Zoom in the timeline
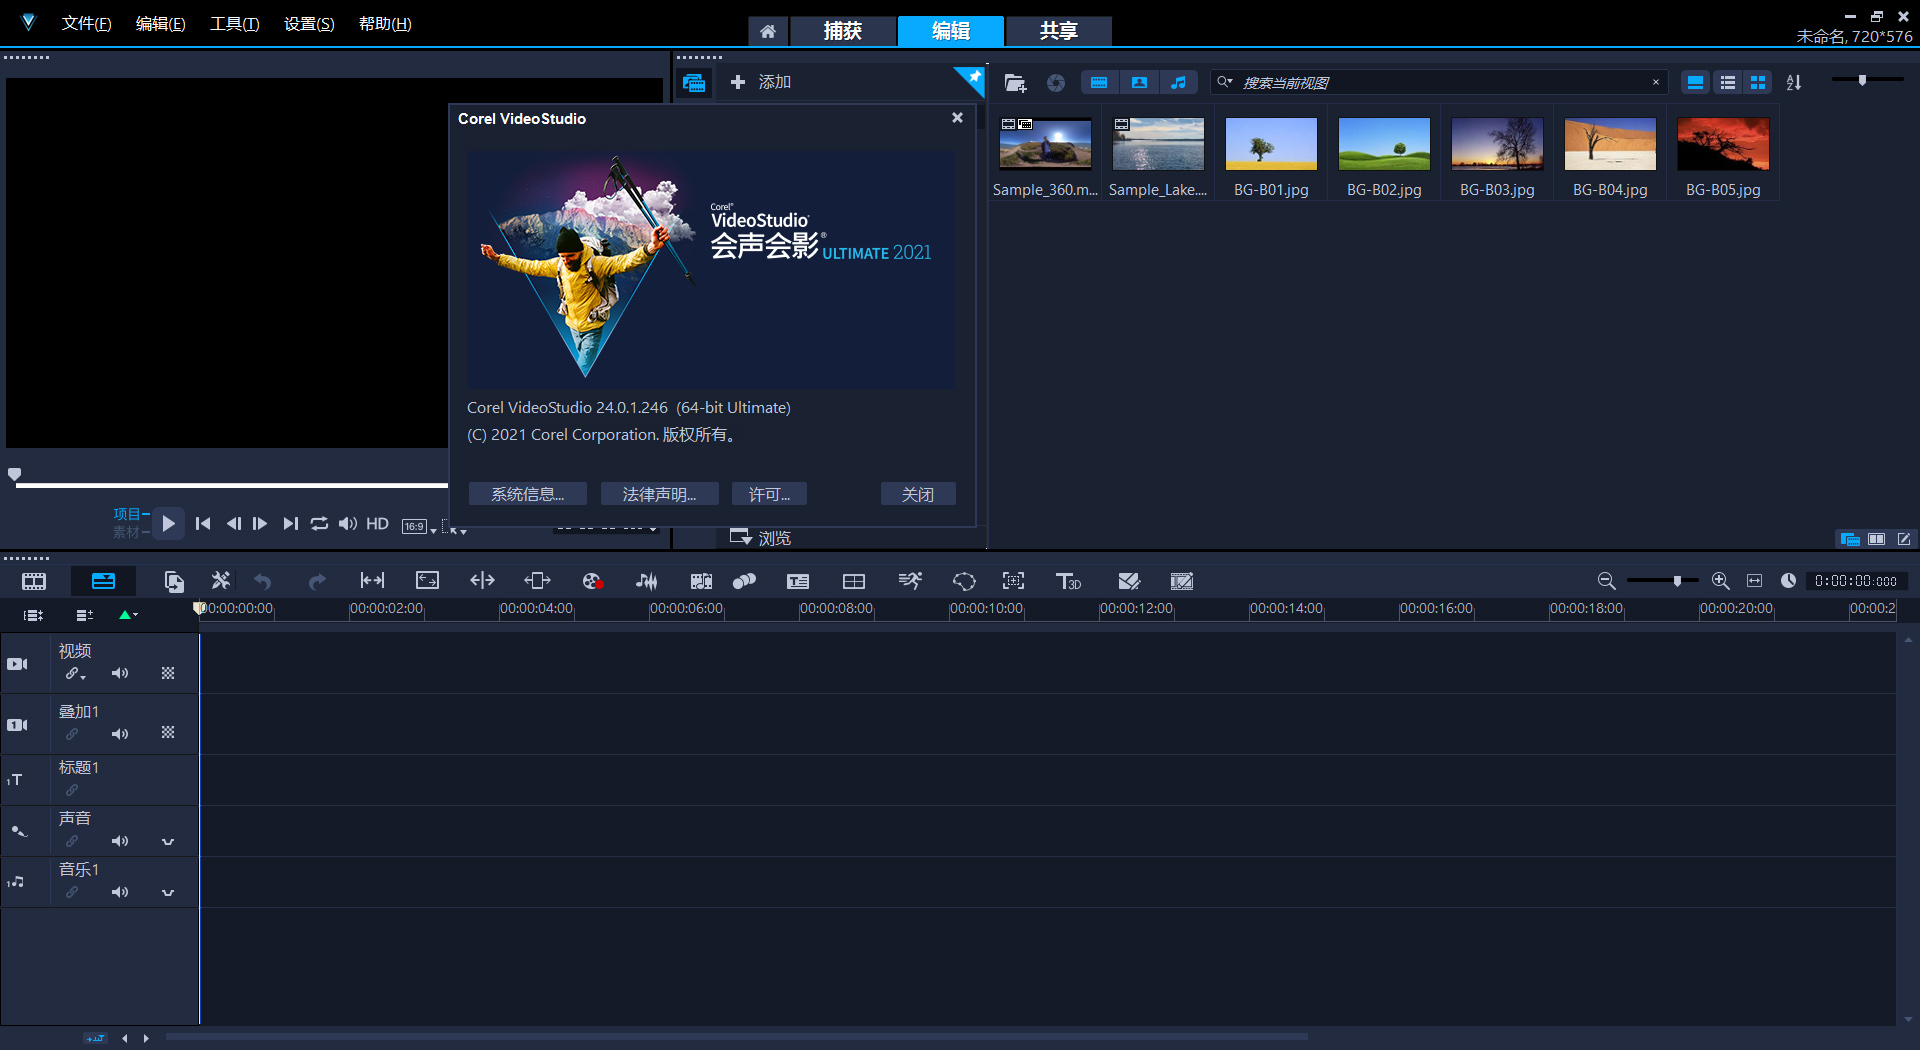1920x1050 pixels. 1720,581
